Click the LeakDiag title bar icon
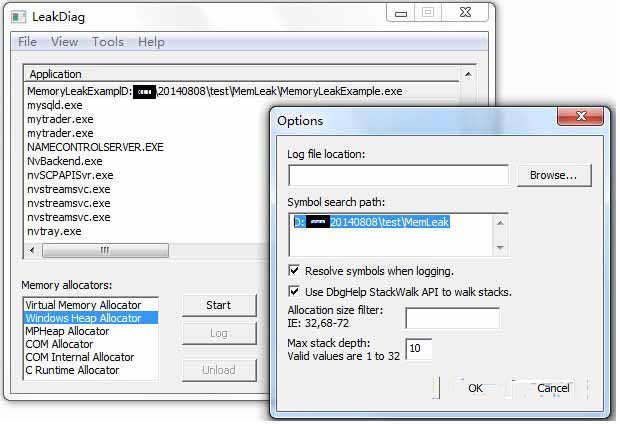The height and width of the screenshot is (424, 620). click(x=19, y=17)
